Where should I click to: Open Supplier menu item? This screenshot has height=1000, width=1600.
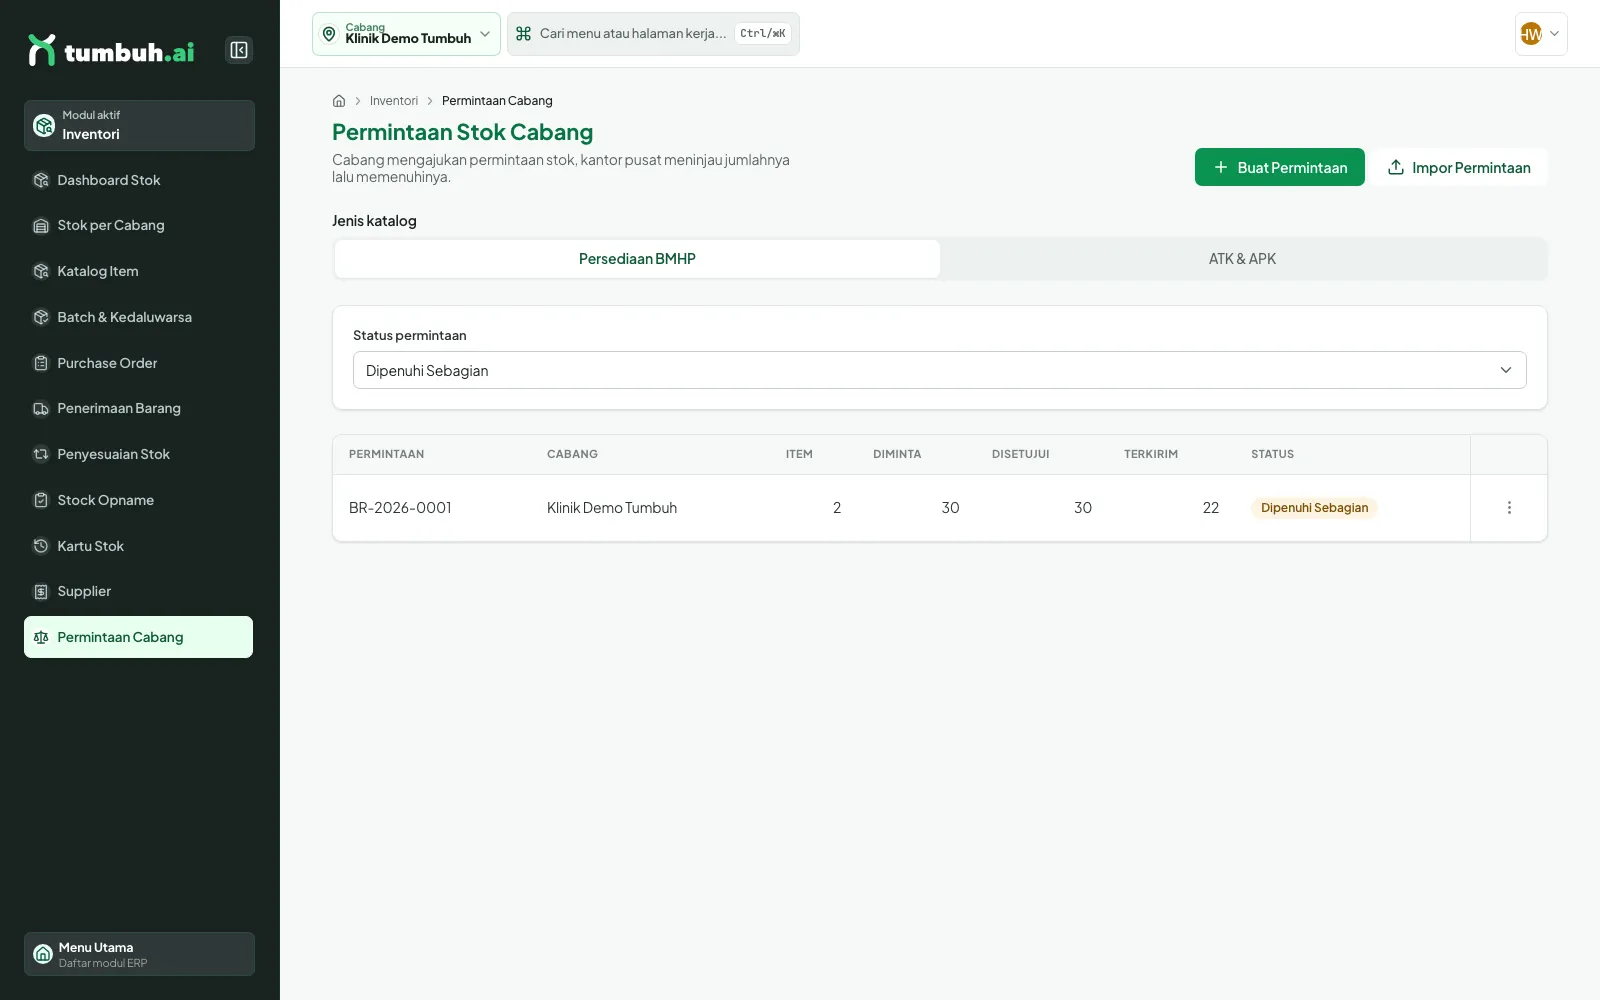[x=139, y=591]
